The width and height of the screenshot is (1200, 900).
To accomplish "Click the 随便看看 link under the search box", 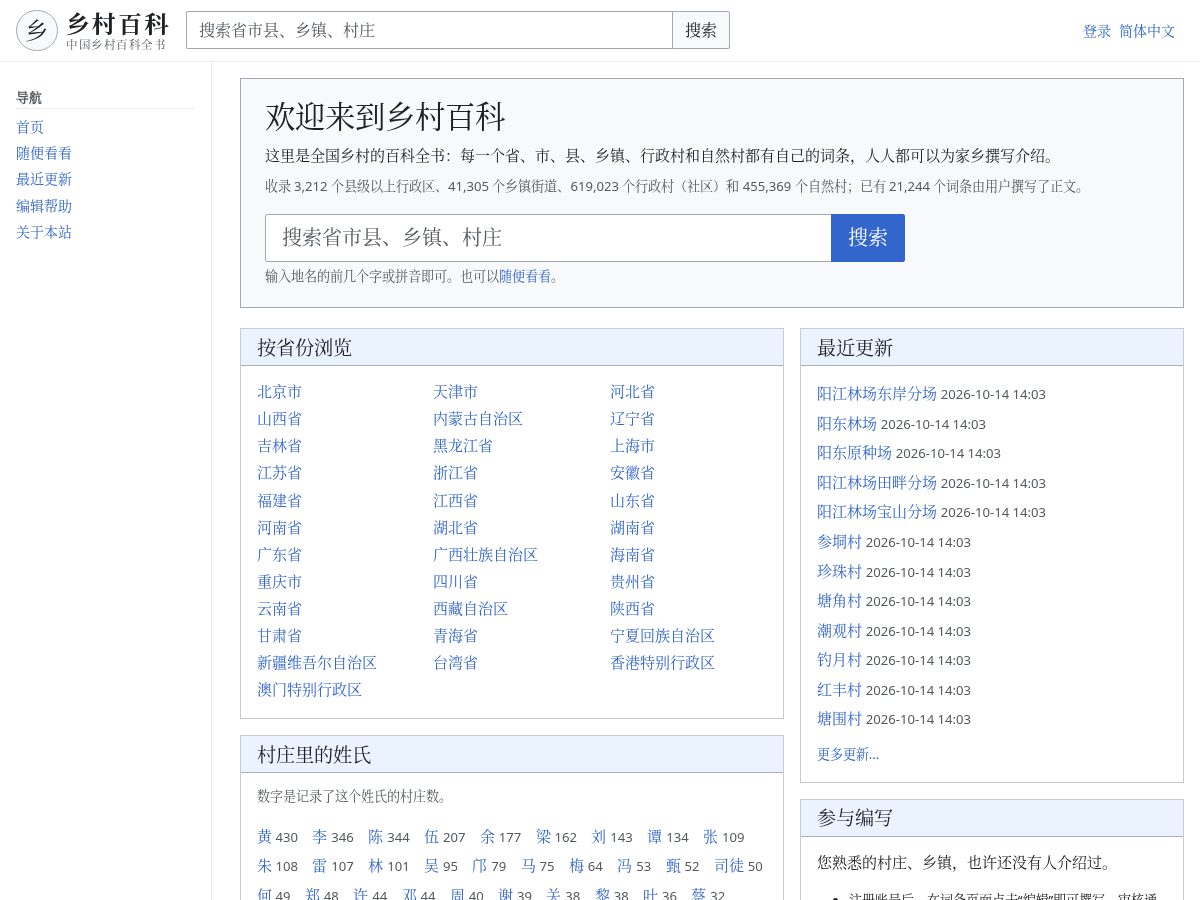I will coord(525,277).
